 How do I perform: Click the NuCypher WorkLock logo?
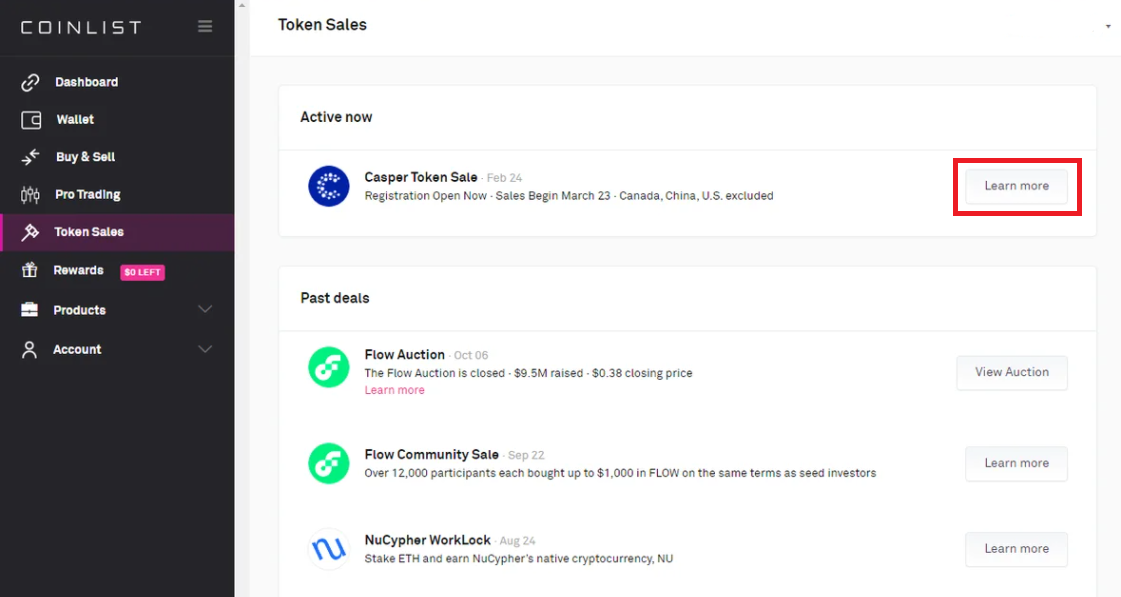click(328, 549)
